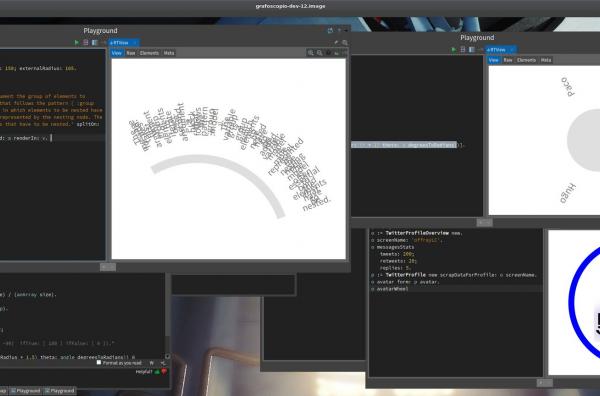Image resolution: width=600 pixels, height=396 pixels.
Task: Open Meta tab in left Playground inspector
Action: pyautogui.click(x=169, y=53)
